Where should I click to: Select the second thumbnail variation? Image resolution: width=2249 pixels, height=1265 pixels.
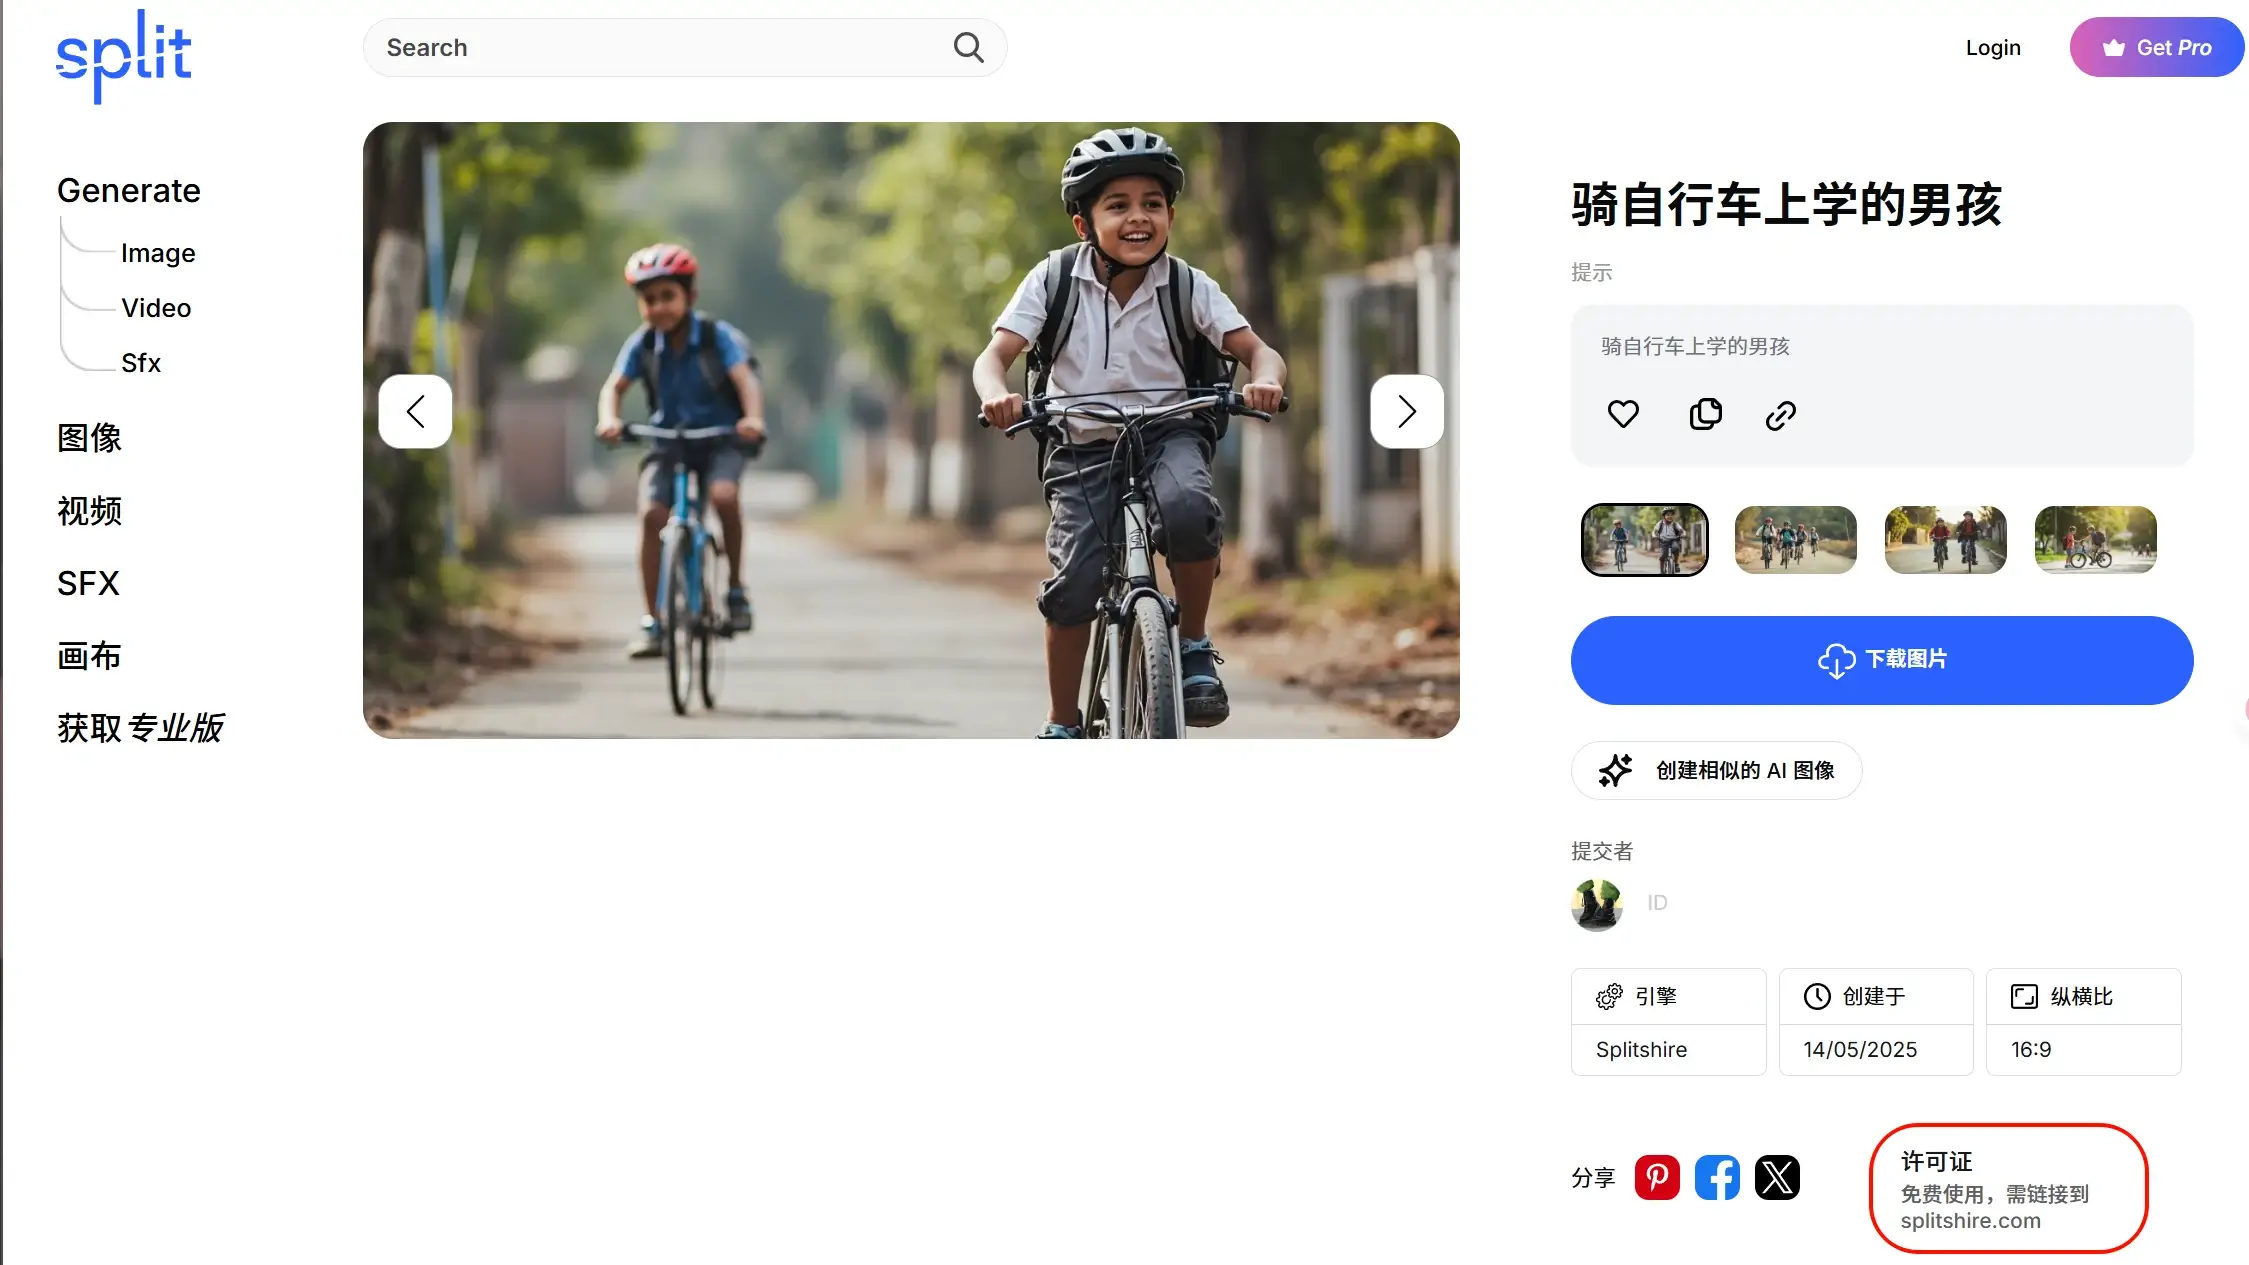coord(1795,539)
